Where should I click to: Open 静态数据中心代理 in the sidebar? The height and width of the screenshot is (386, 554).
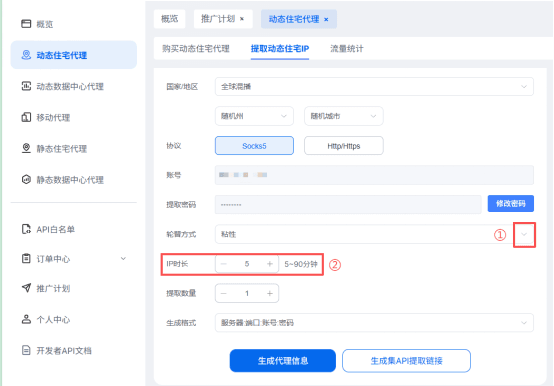click(x=70, y=180)
